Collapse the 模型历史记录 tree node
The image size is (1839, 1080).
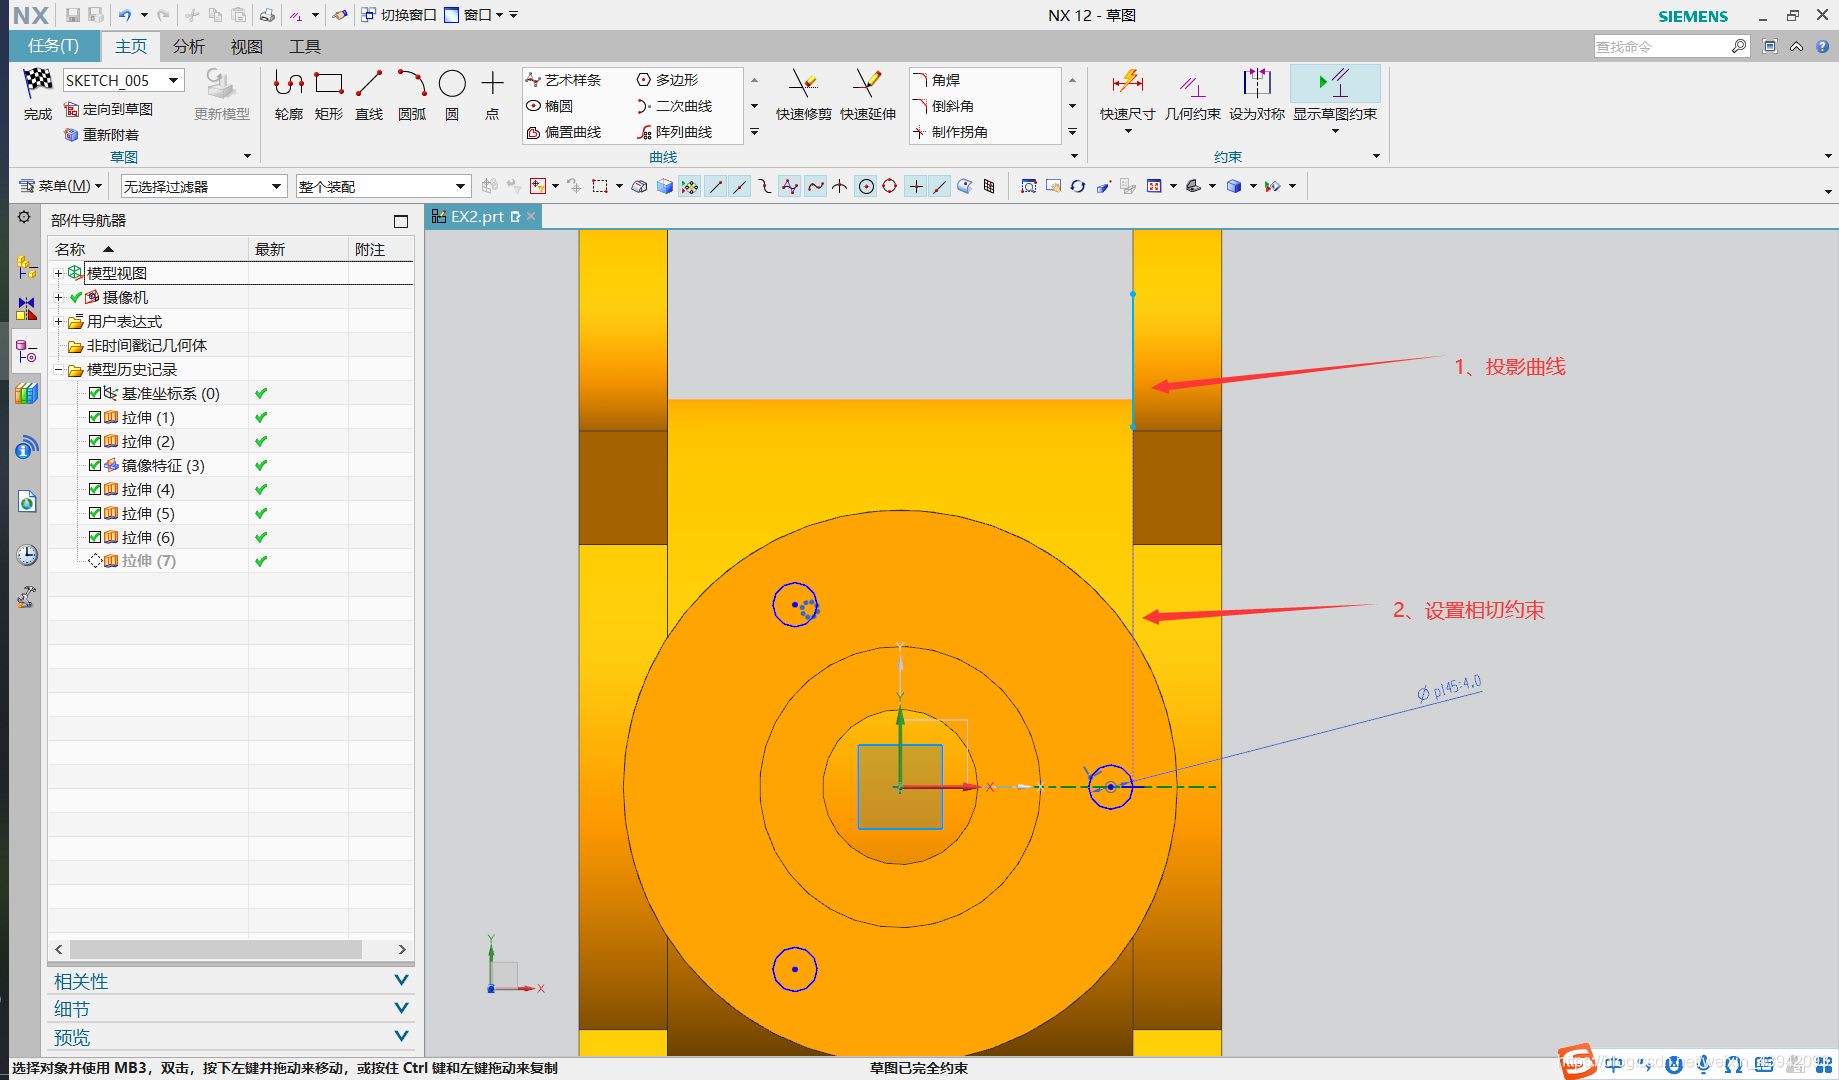[58, 369]
